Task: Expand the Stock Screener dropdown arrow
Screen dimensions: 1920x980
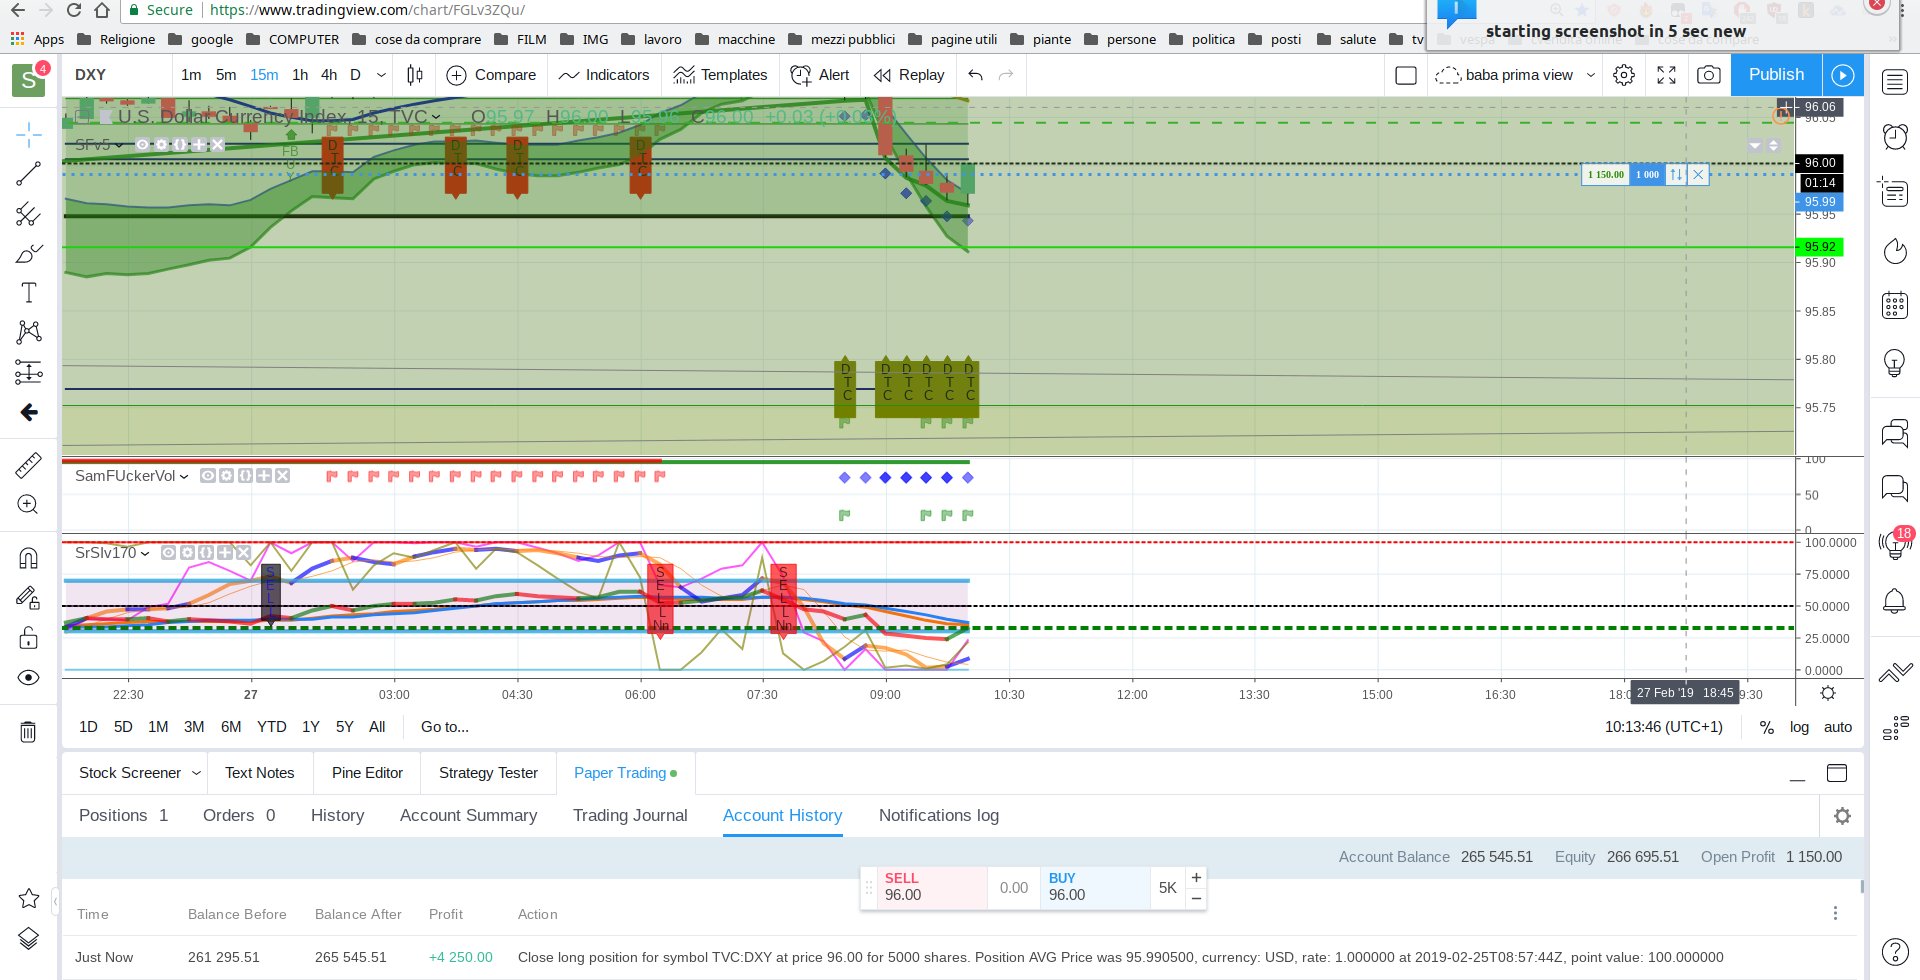Action: pyautogui.click(x=196, y=773)
